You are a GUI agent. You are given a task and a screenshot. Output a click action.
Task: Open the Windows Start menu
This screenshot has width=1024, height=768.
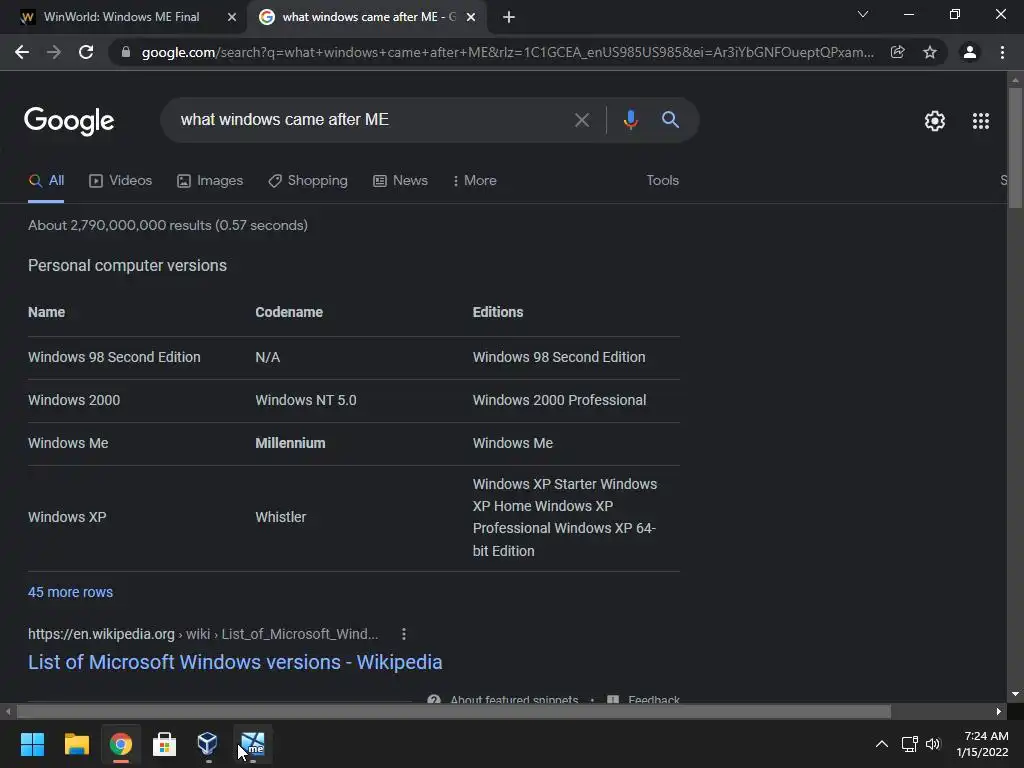pyautogui.click(x=32, y=744)
